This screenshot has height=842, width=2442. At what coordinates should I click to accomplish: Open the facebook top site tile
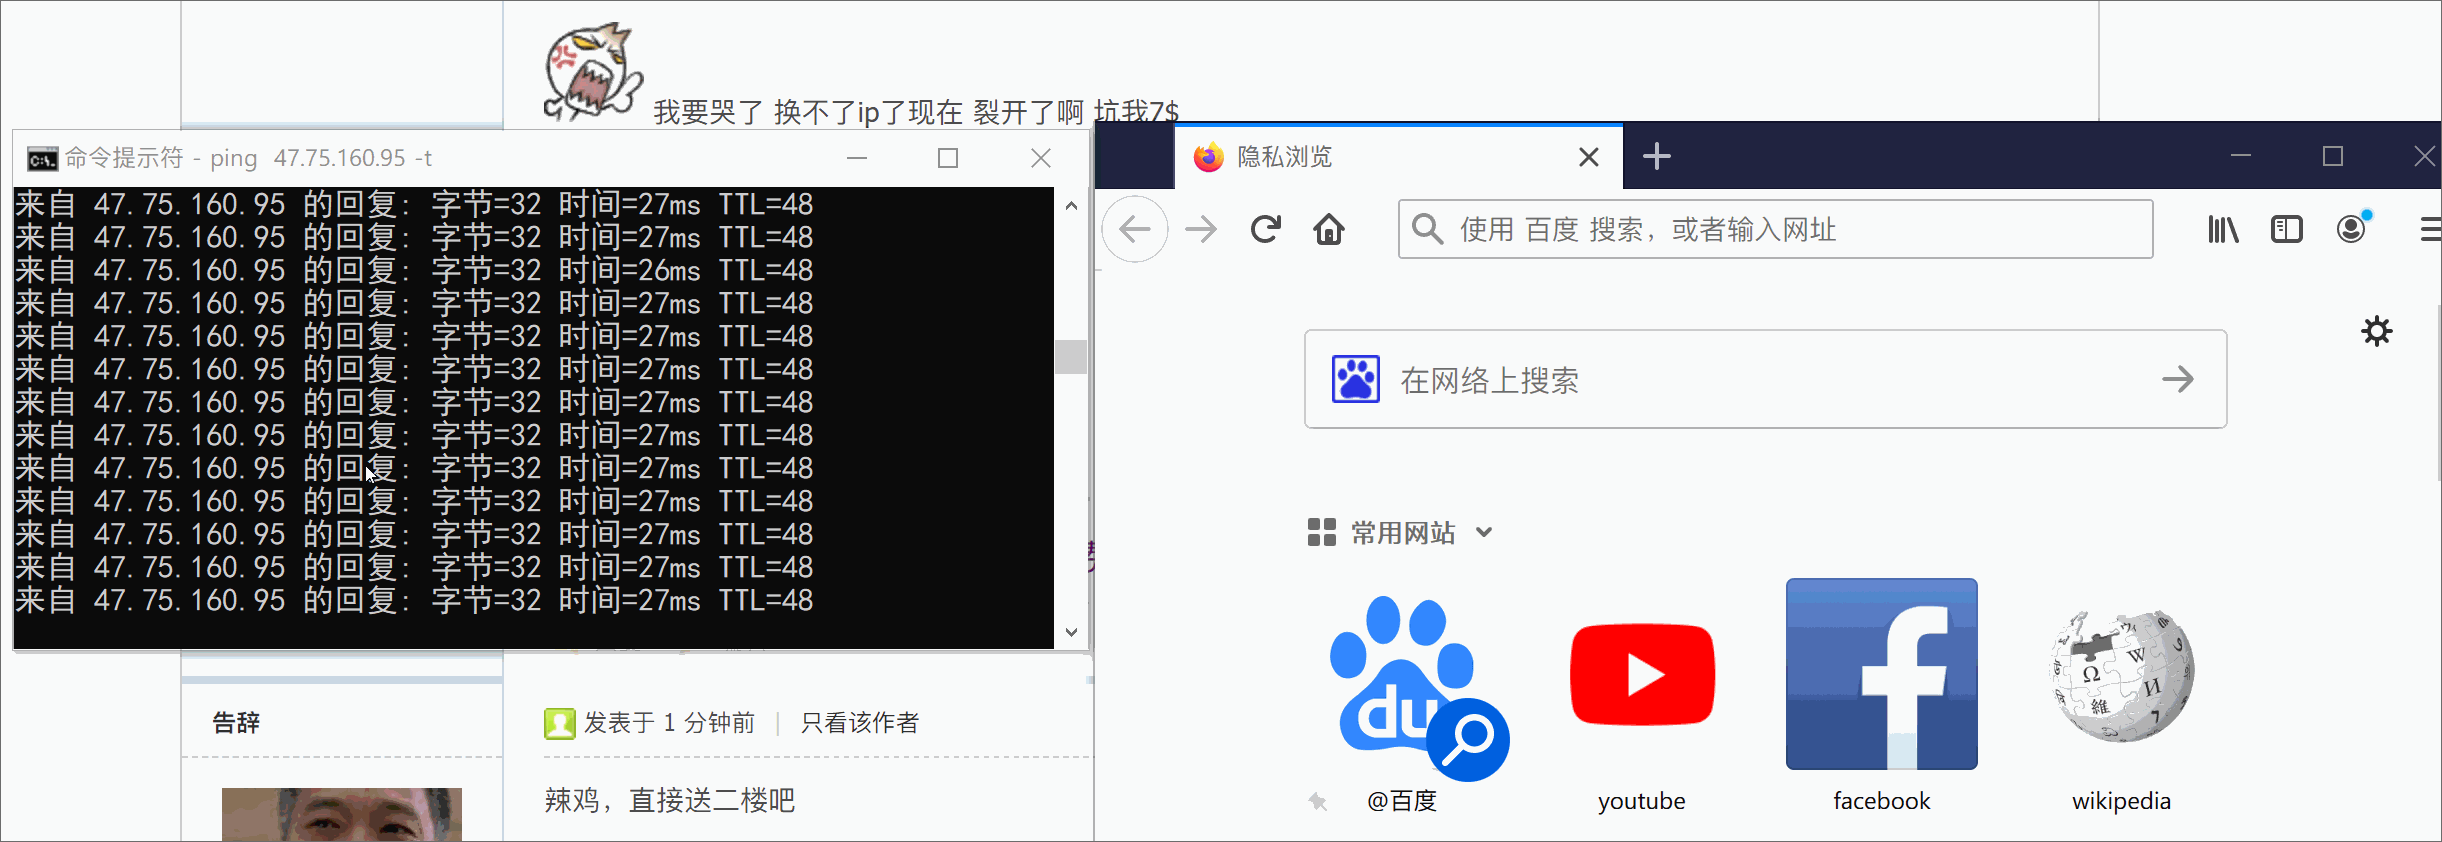click(1882, 698)
